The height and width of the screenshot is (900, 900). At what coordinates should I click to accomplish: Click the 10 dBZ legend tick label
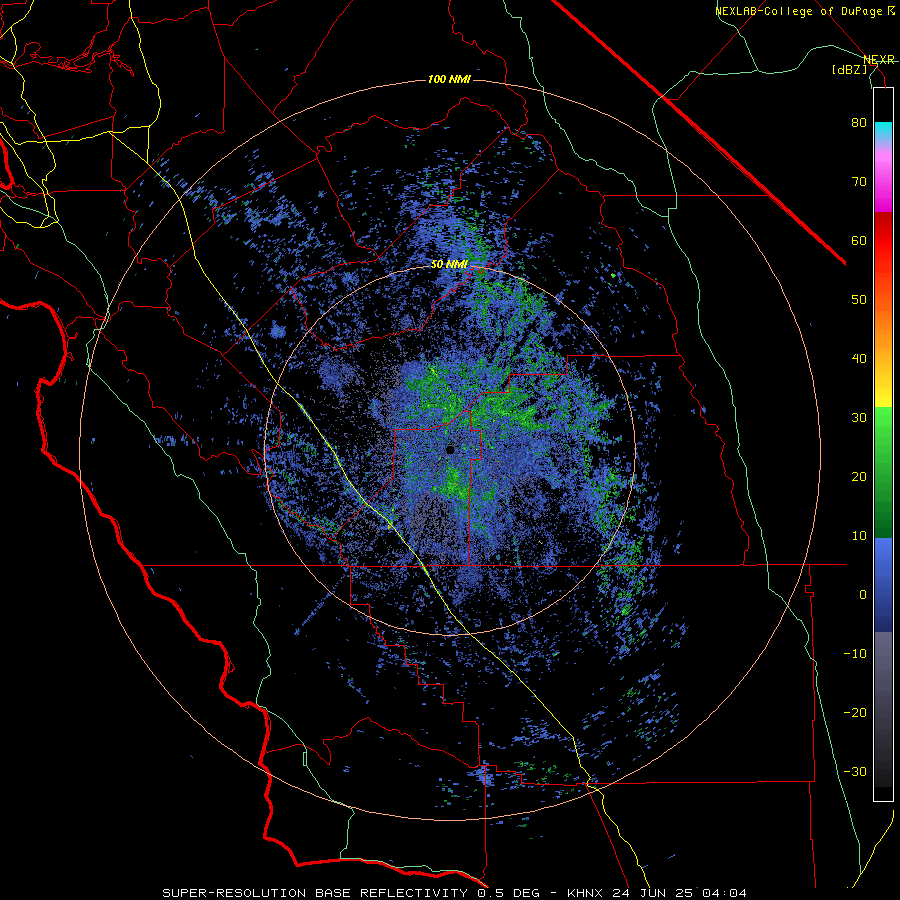pos(859,536)
